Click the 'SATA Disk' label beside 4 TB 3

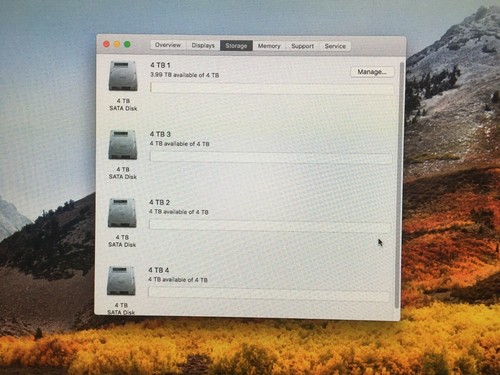point(123,177)
